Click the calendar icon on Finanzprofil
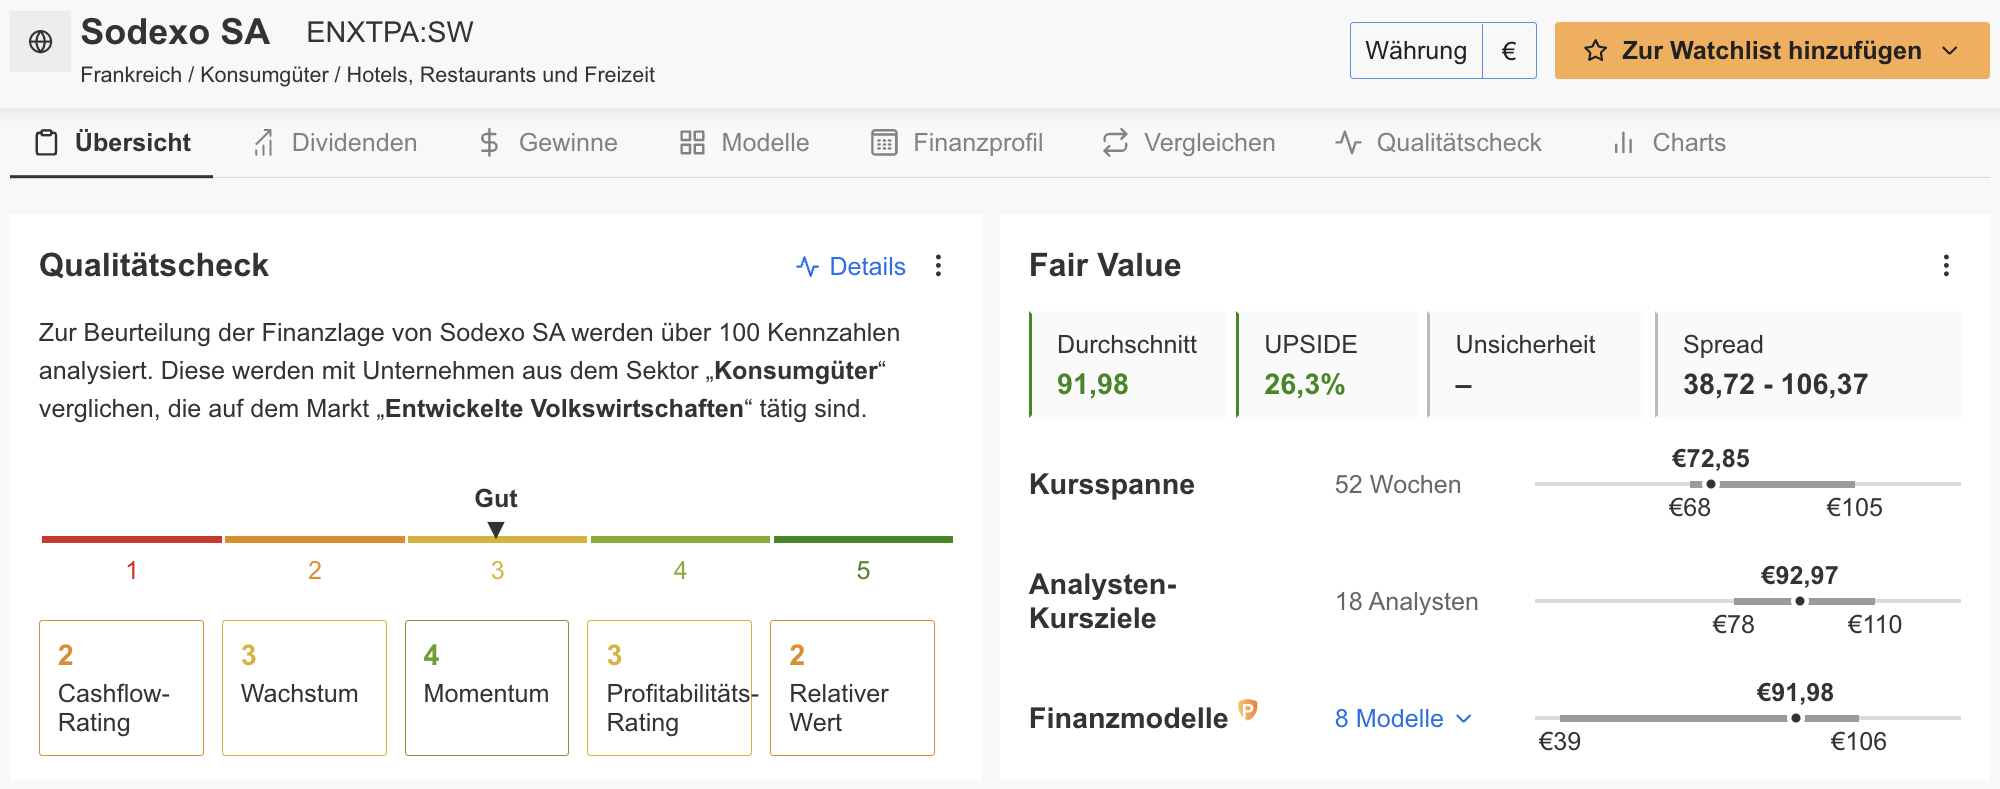Screen dimensions: 2000x789 pyautogui.click(x=884, y=143)
